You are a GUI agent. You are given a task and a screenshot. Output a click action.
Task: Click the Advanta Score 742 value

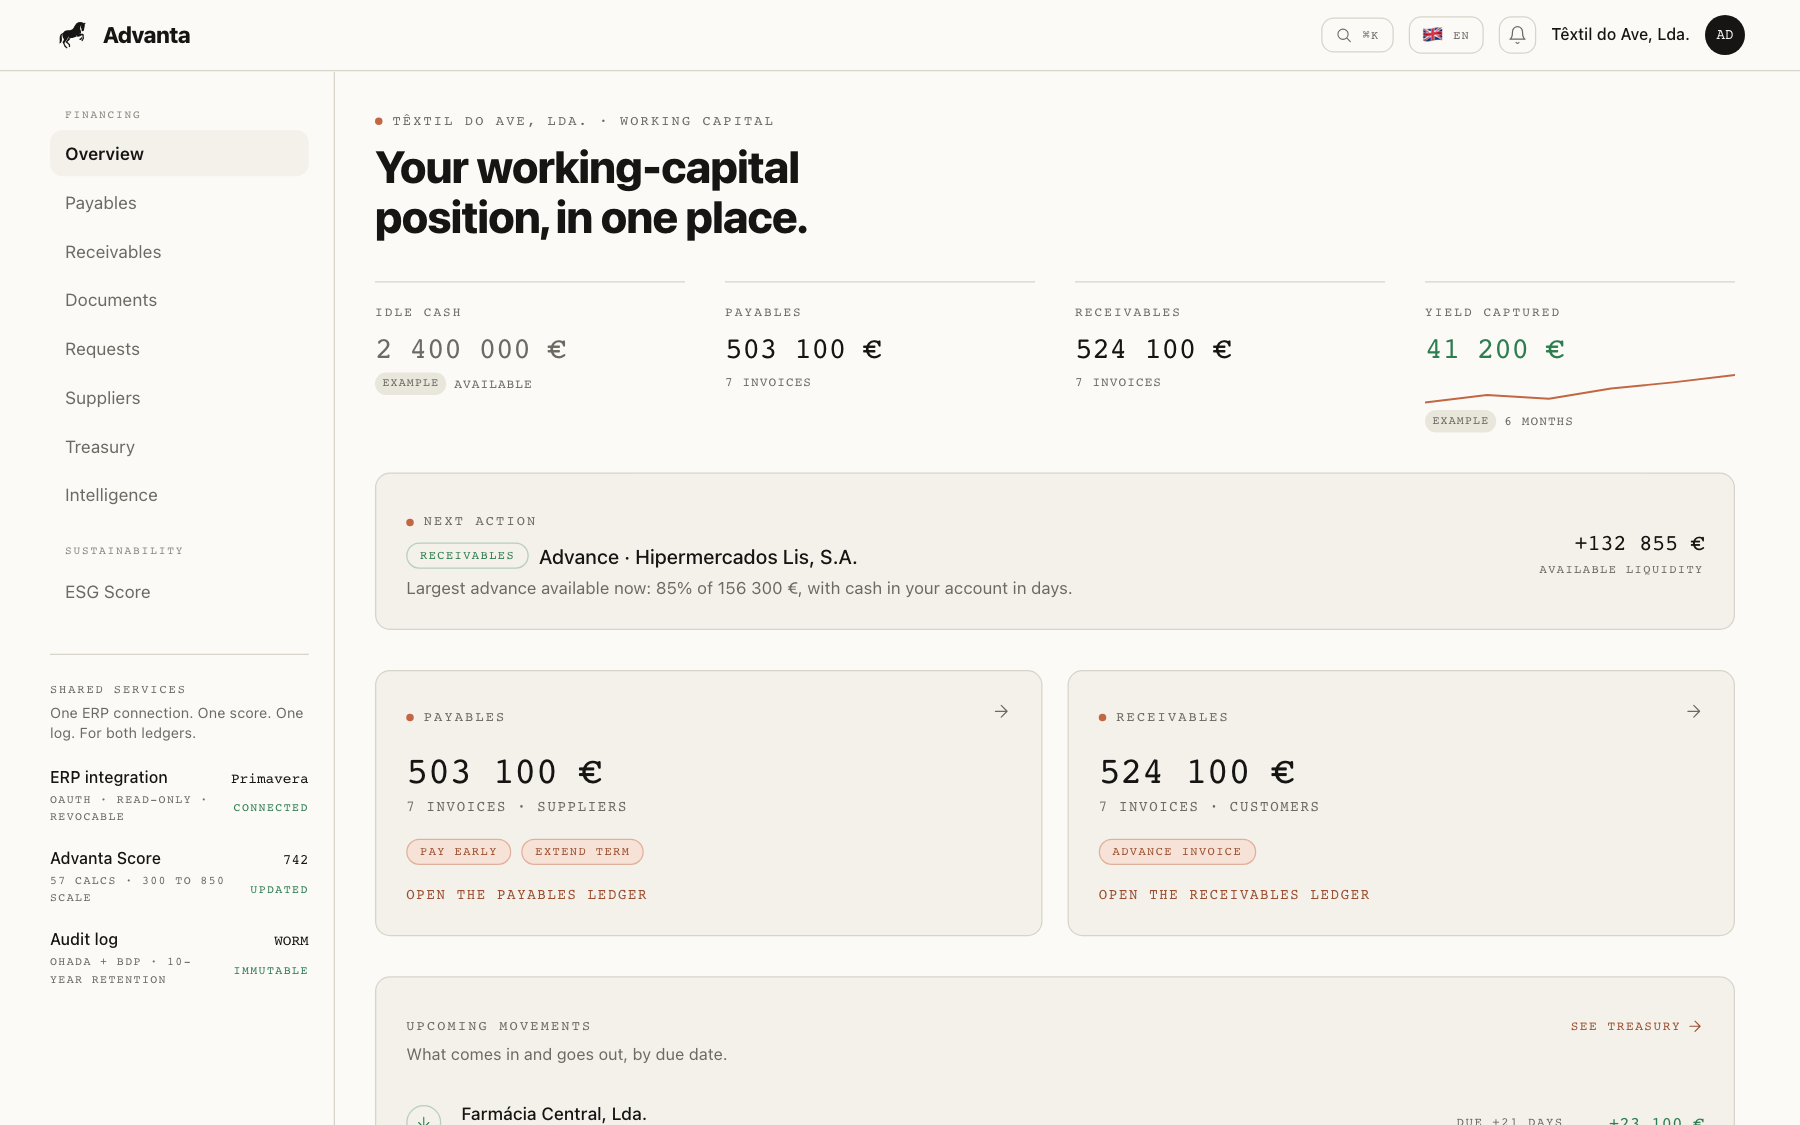[x=296, y=860]
